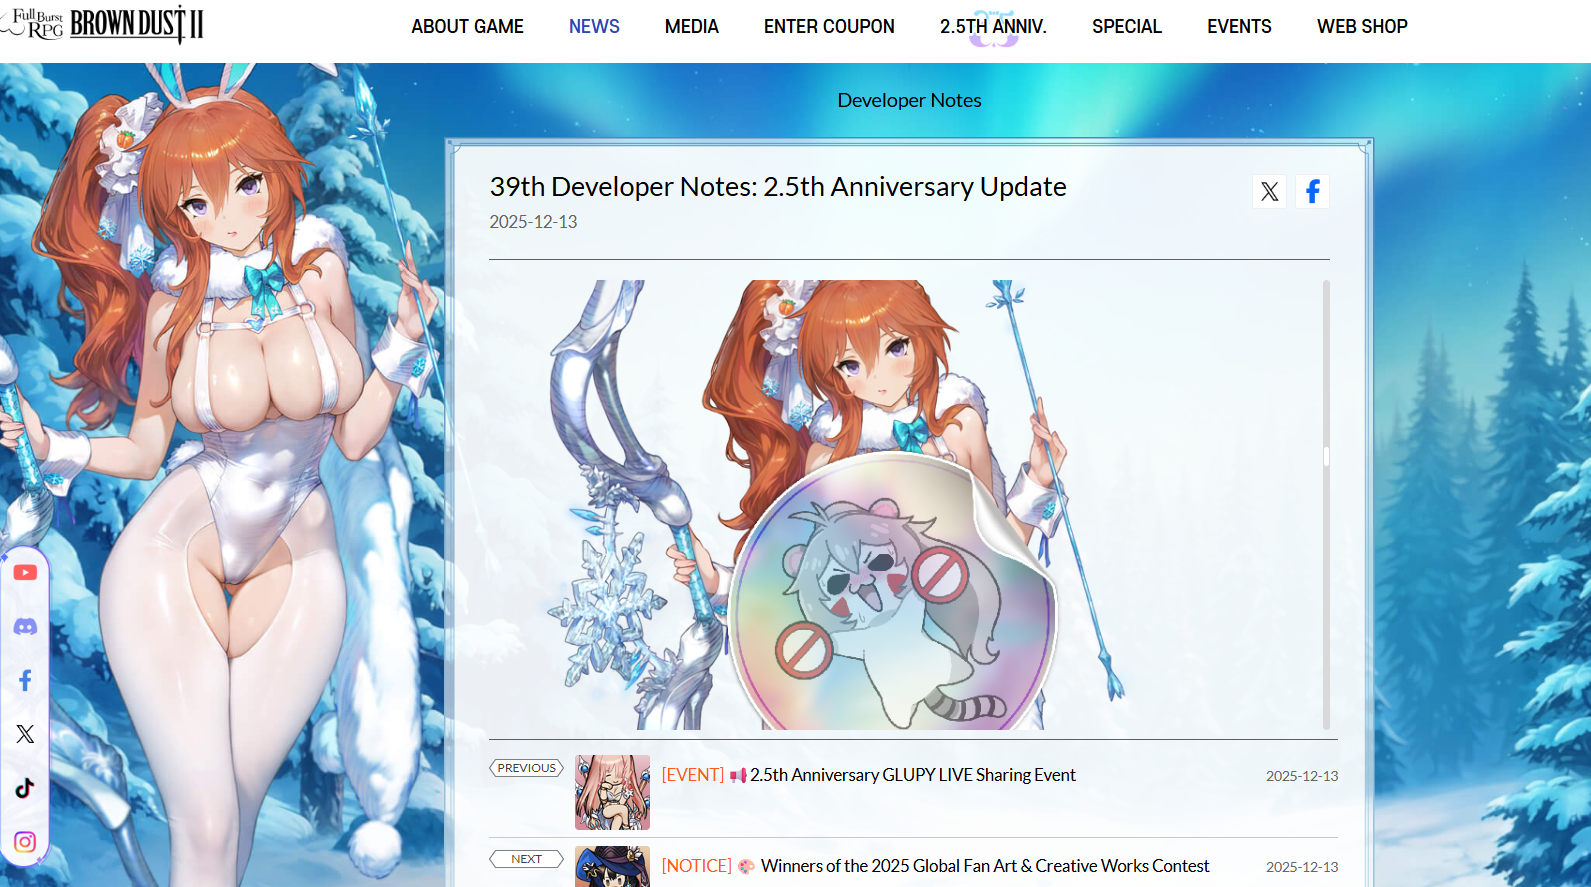Open the WEB SHOP menu
This screenshot has width=1591, height=887.
1362,27
